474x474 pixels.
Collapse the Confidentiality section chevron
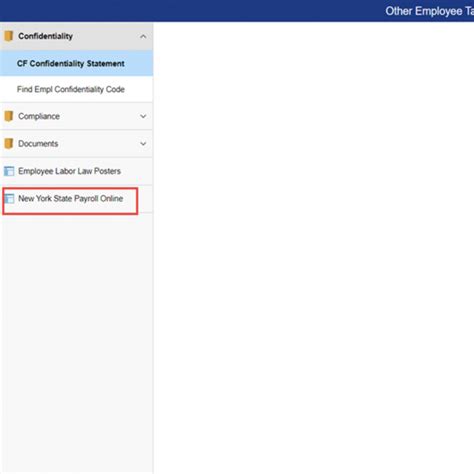(x=143, y=36)
